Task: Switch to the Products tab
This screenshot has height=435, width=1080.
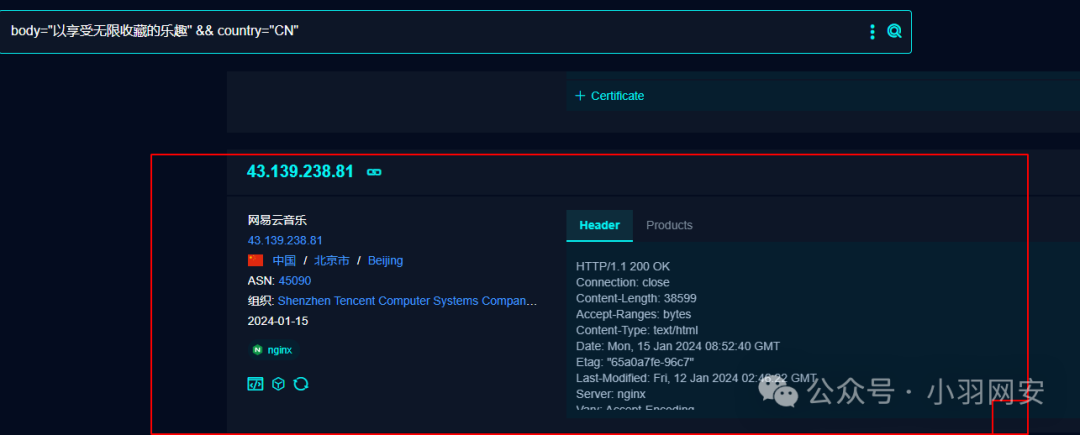Action: pos(669,225)
